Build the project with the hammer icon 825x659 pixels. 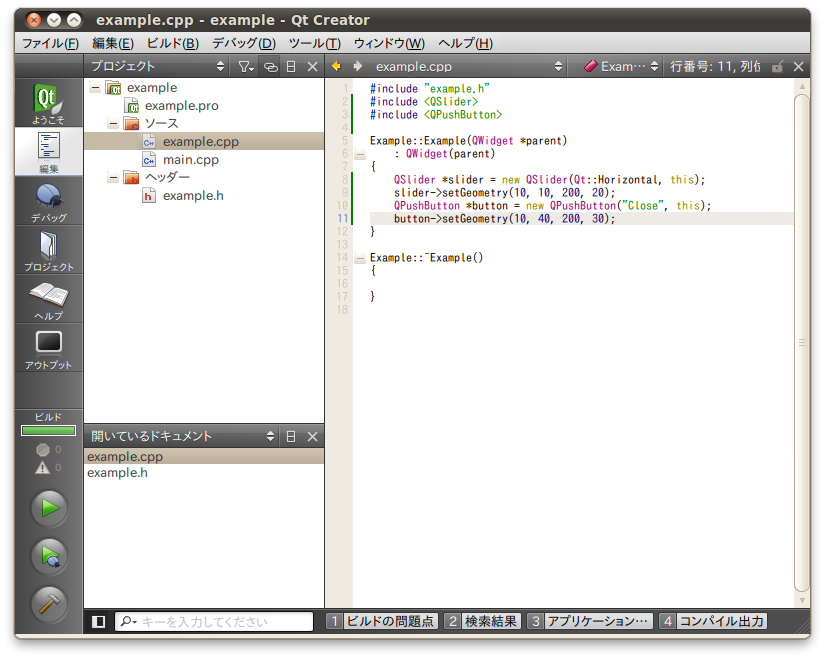click(49, 604)
